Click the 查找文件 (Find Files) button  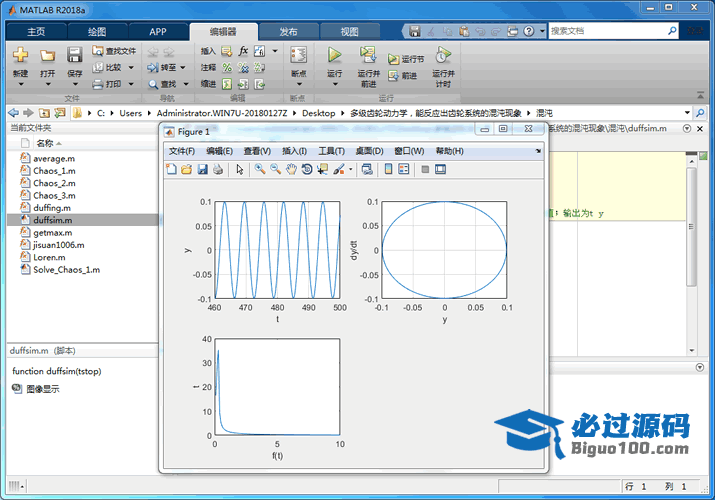tap(114, 51)
